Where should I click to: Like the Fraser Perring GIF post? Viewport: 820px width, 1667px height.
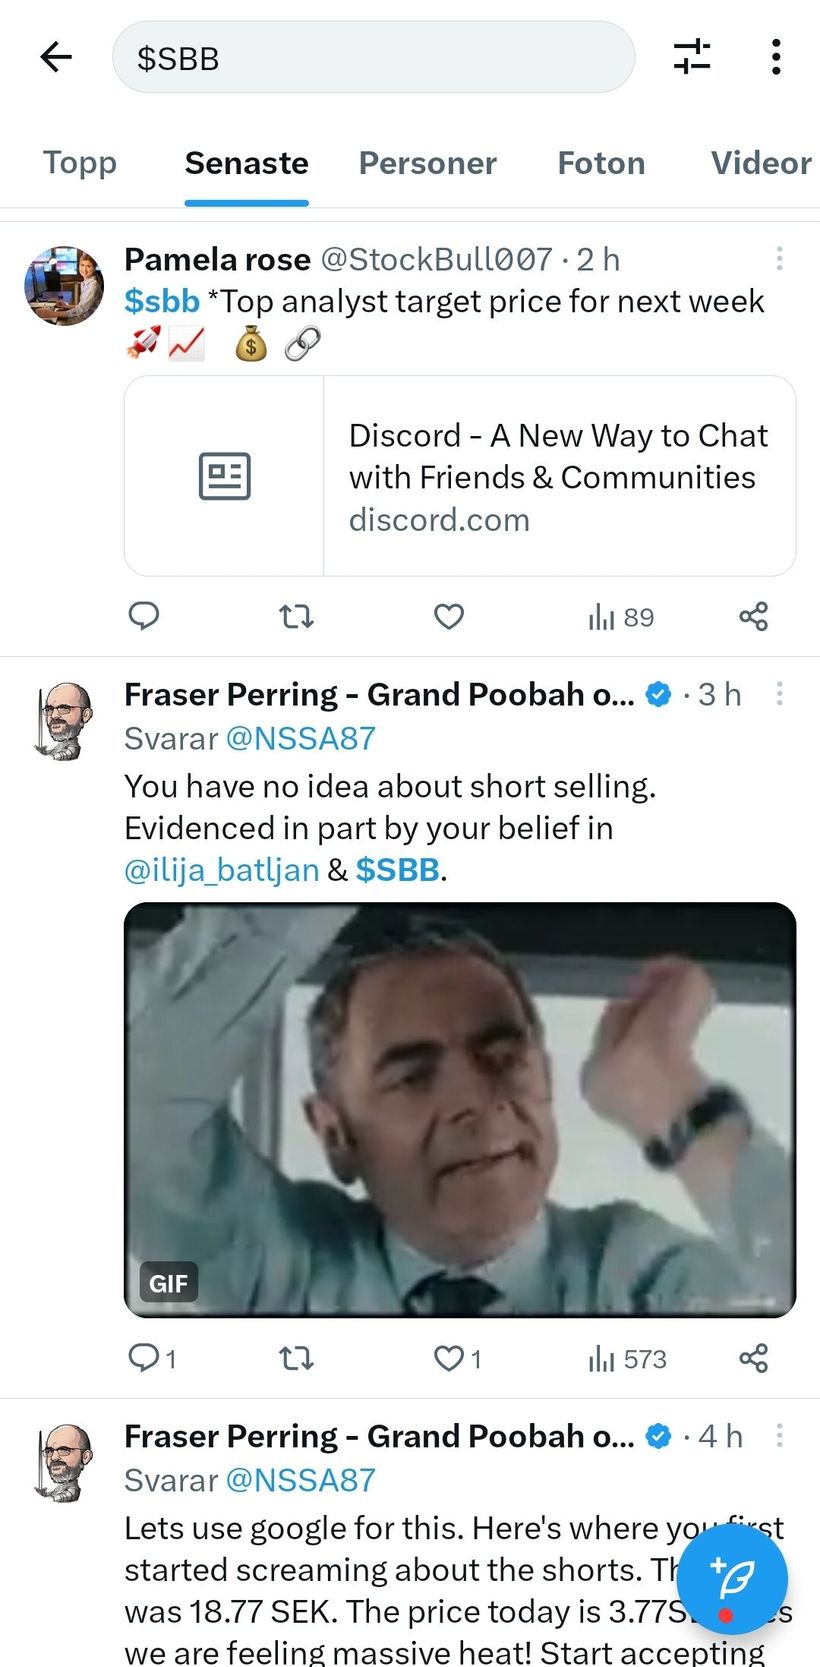click(x=449, y=1358)
